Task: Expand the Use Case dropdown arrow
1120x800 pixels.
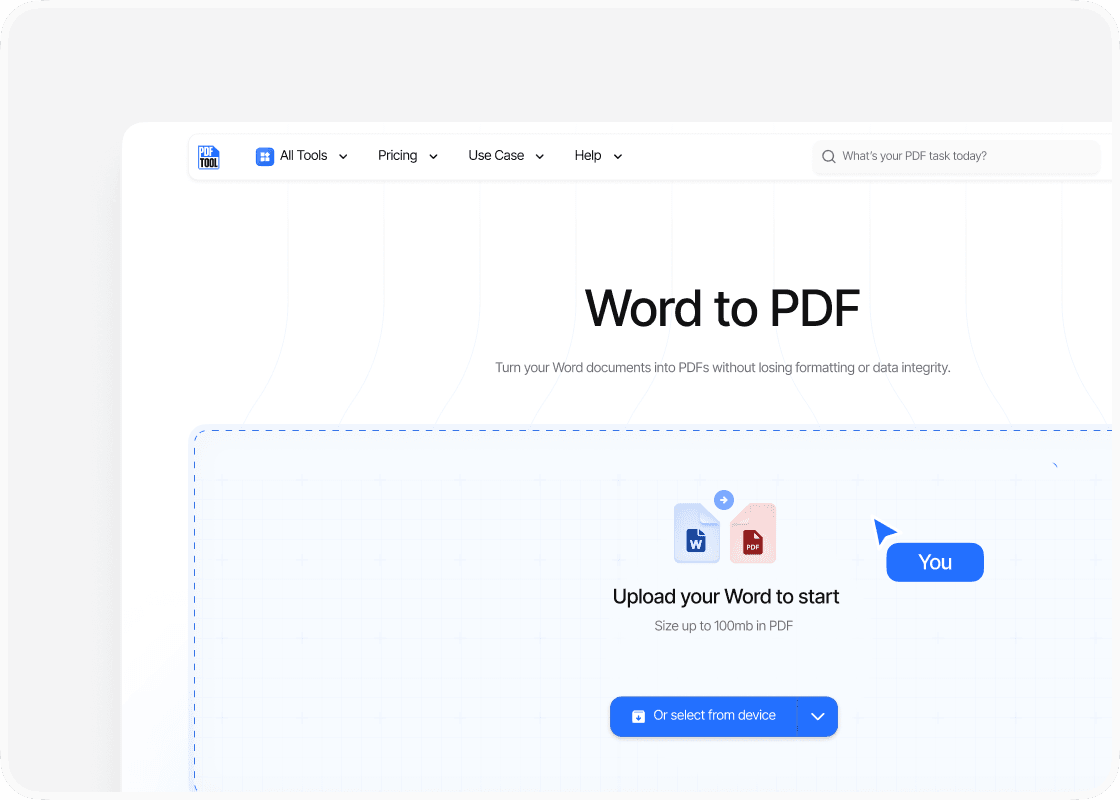Action: pos(540,157)
